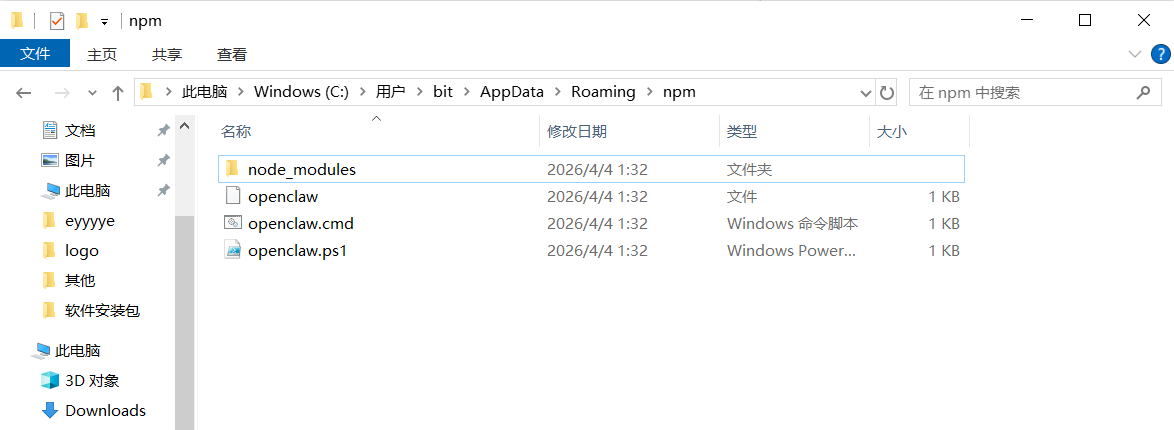Expand the recent locations dropdown arrow
The height and width of the screenshot is (430, 1174).
92,93
